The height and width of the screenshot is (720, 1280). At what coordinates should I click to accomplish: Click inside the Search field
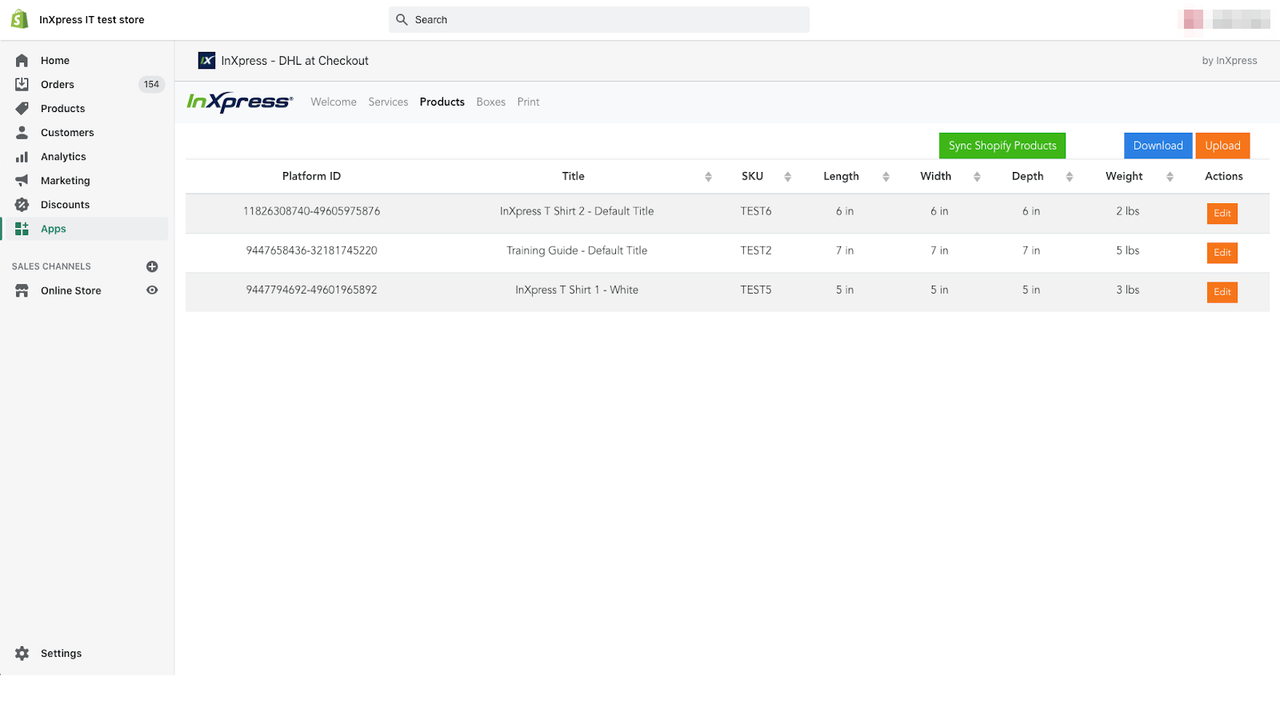(599, 19)
